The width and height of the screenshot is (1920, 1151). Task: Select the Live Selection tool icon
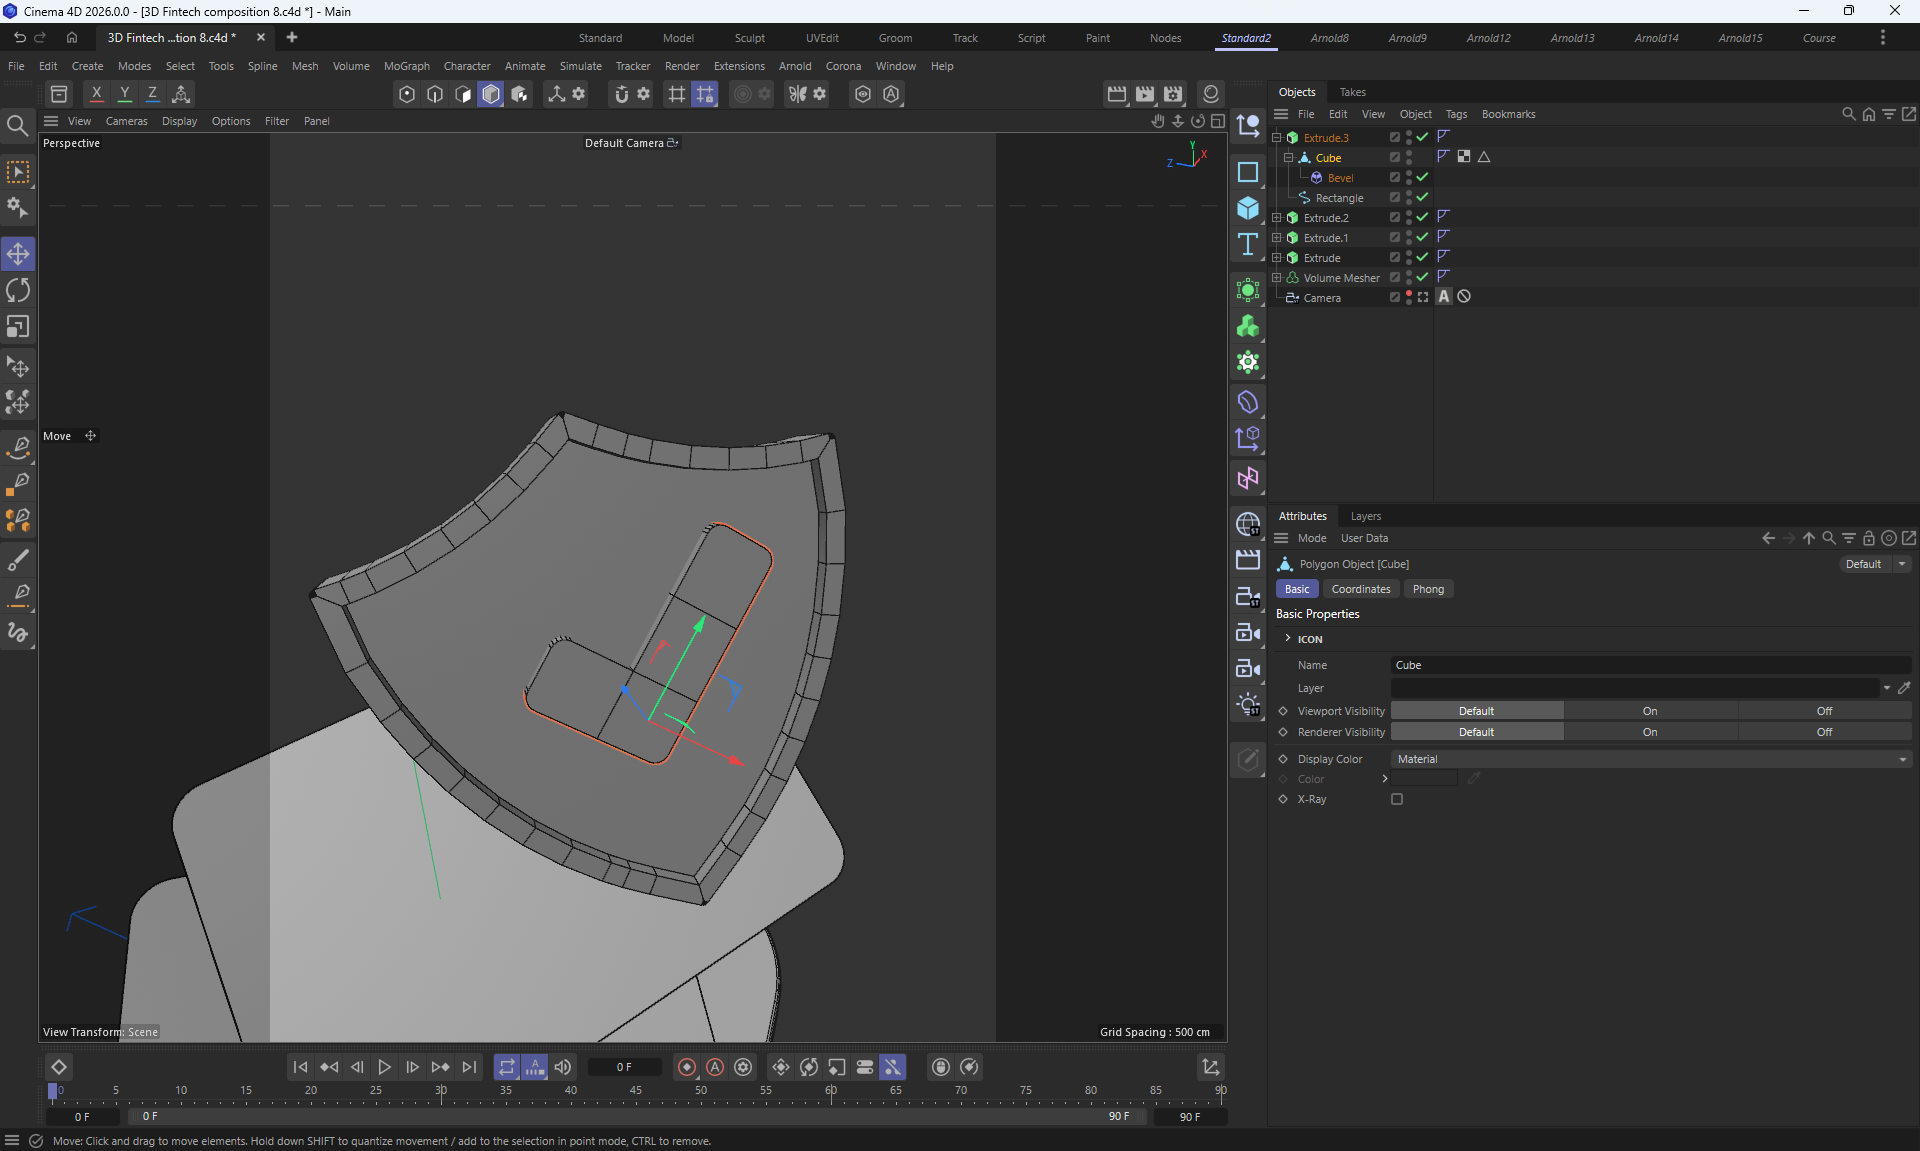(18, 173)
